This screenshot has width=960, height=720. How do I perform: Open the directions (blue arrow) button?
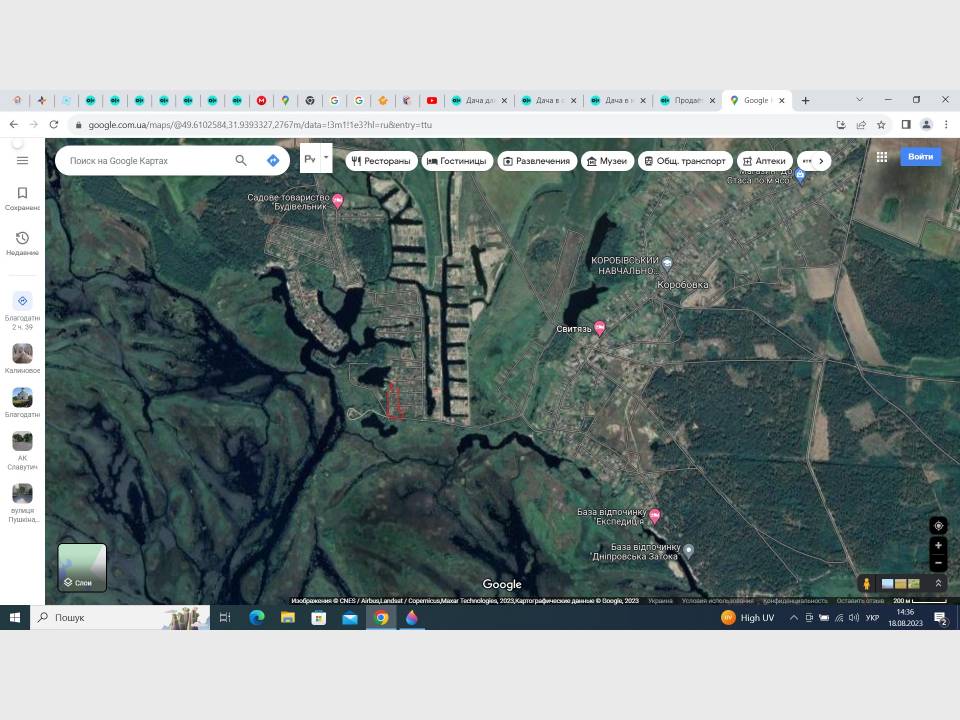pos(273,160)
